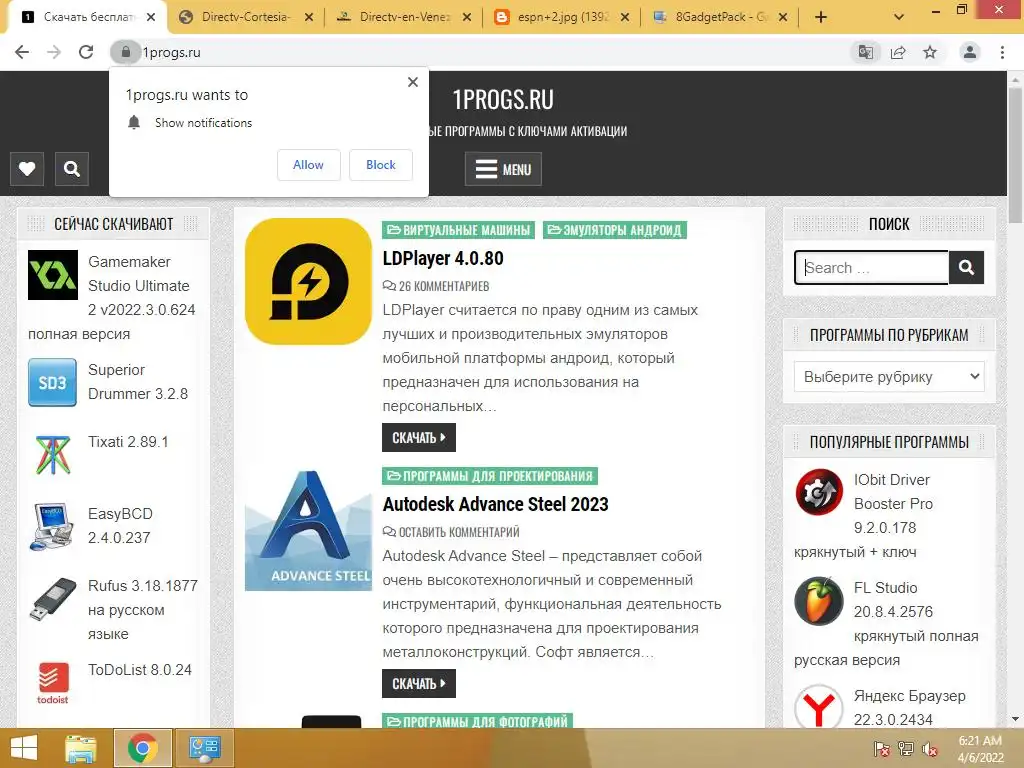Click the sidebar search submit magnifier

tap(967, 268)
